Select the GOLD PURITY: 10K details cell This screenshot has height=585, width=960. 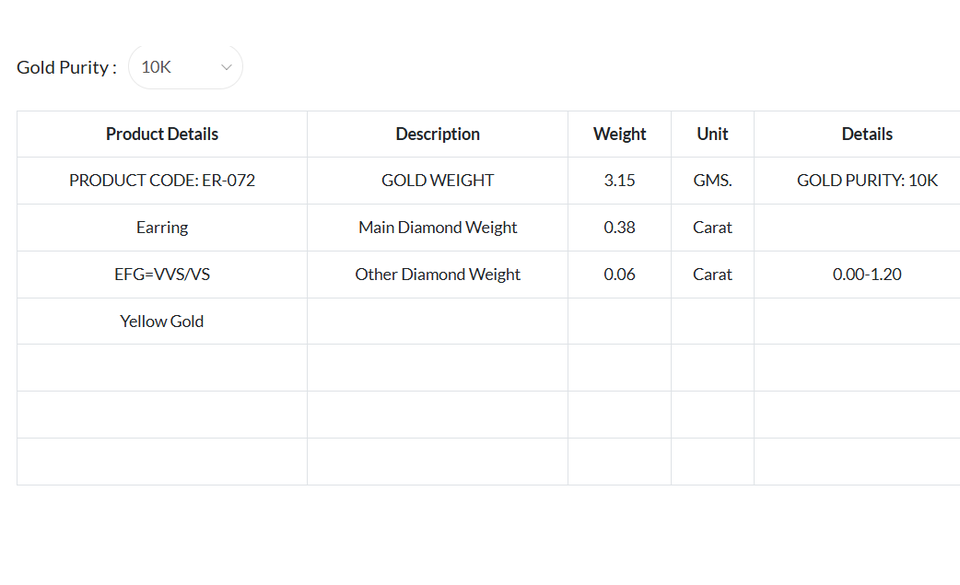point(866,181)
